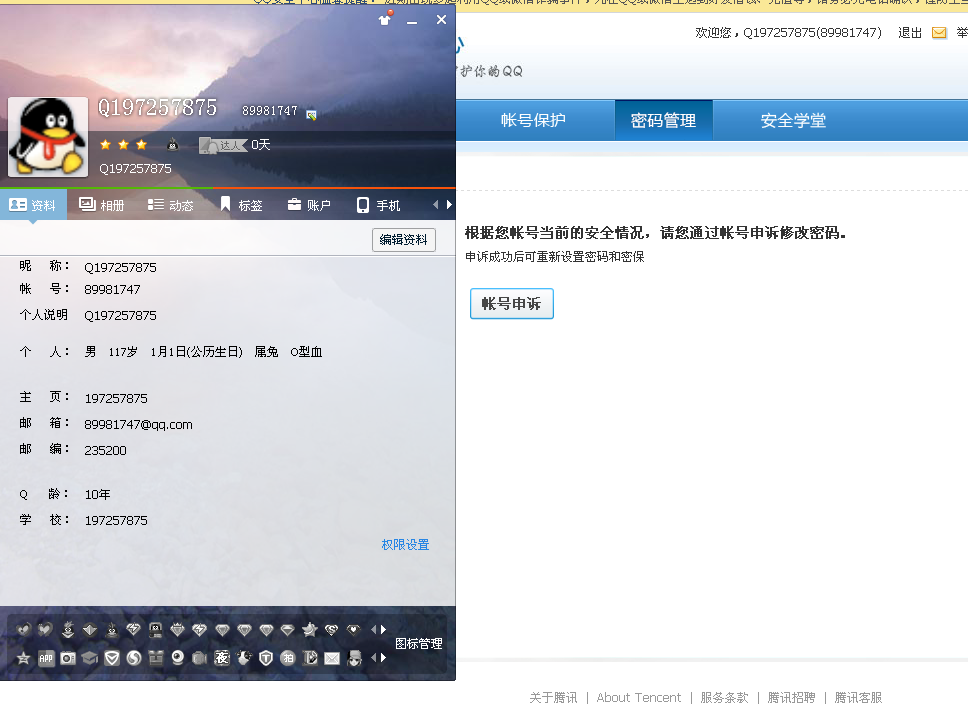
Task: Click the 夜 night icon
Action: pos(222,658)
